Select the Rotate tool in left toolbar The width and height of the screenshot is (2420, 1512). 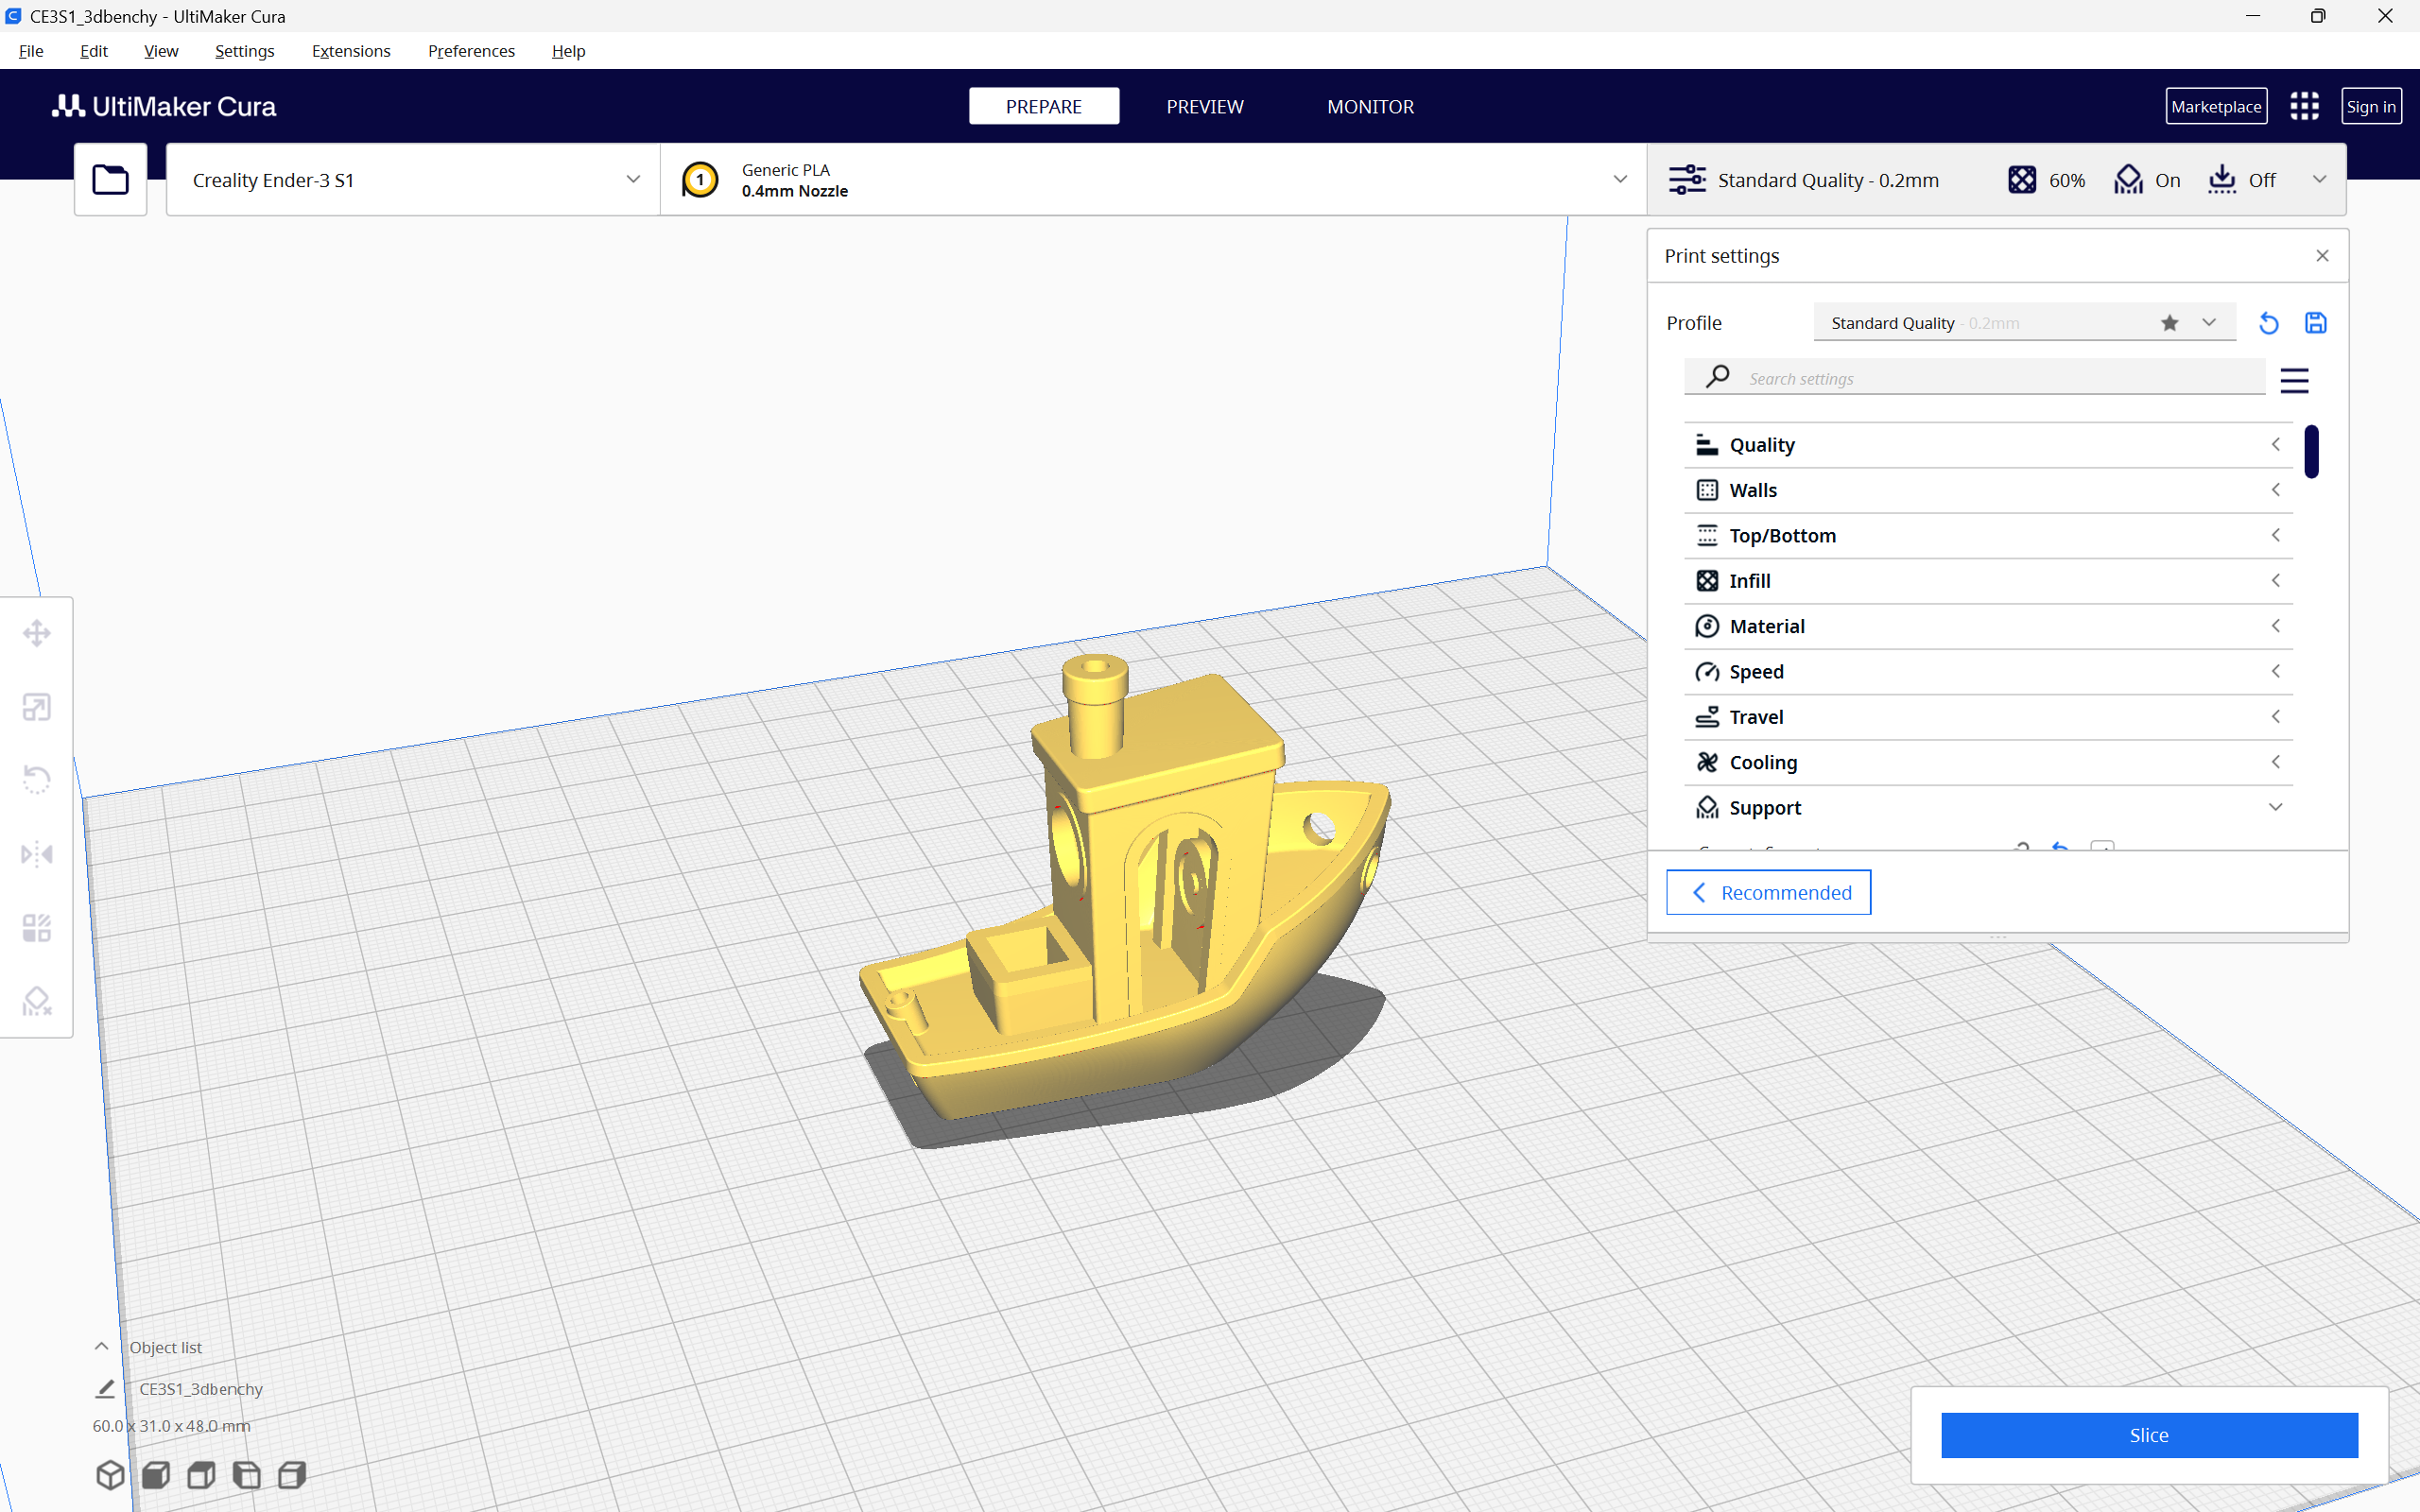[x=37, y=780]
